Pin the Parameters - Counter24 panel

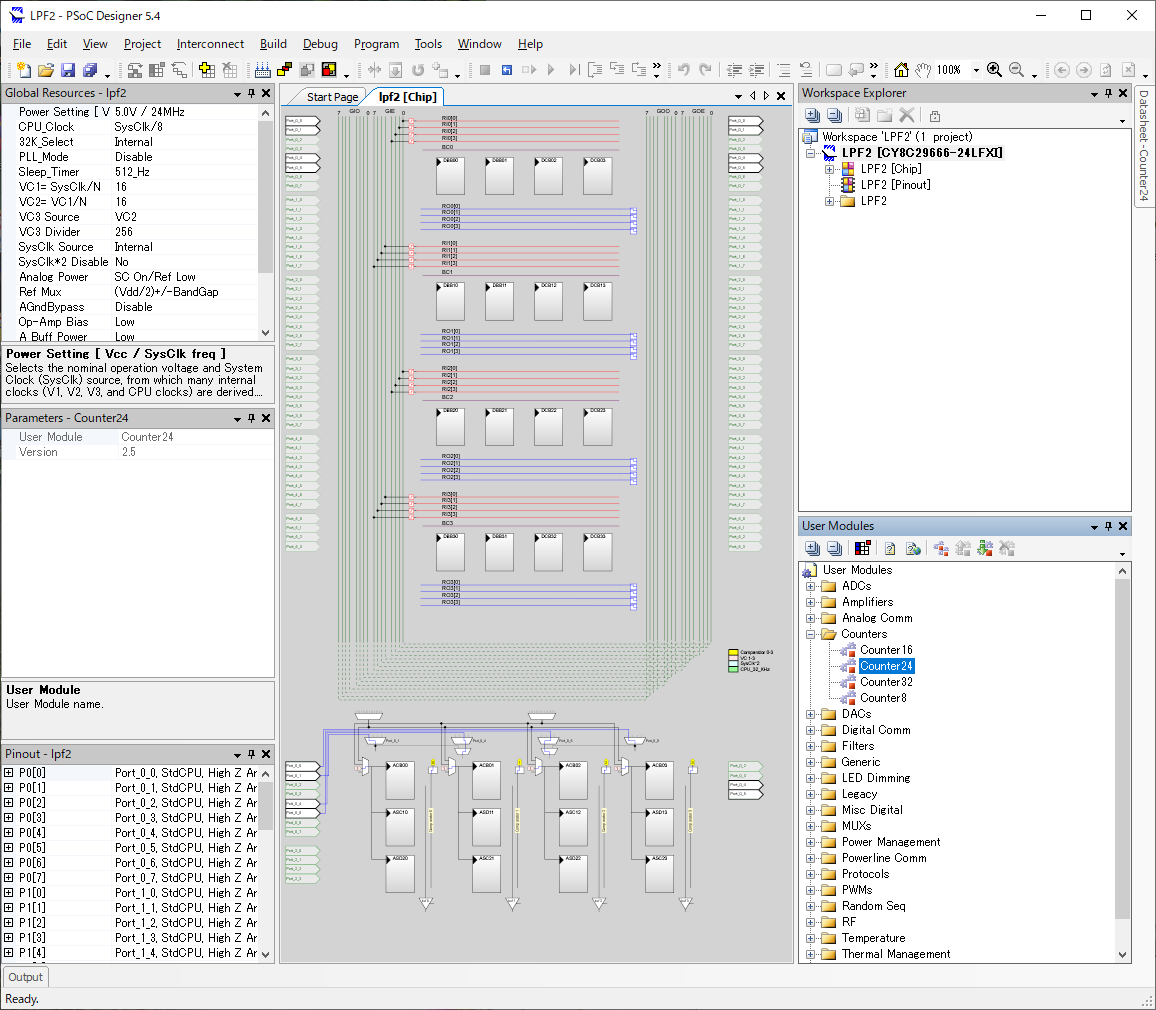(x=251, y=418)
